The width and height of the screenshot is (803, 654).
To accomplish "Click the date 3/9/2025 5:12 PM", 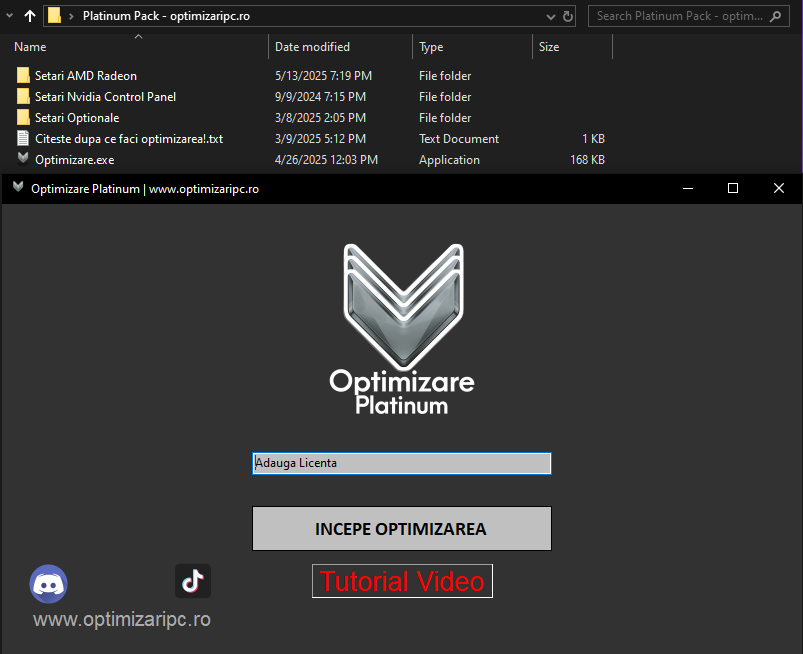I will pyautogui.click(x=321, y=139).
